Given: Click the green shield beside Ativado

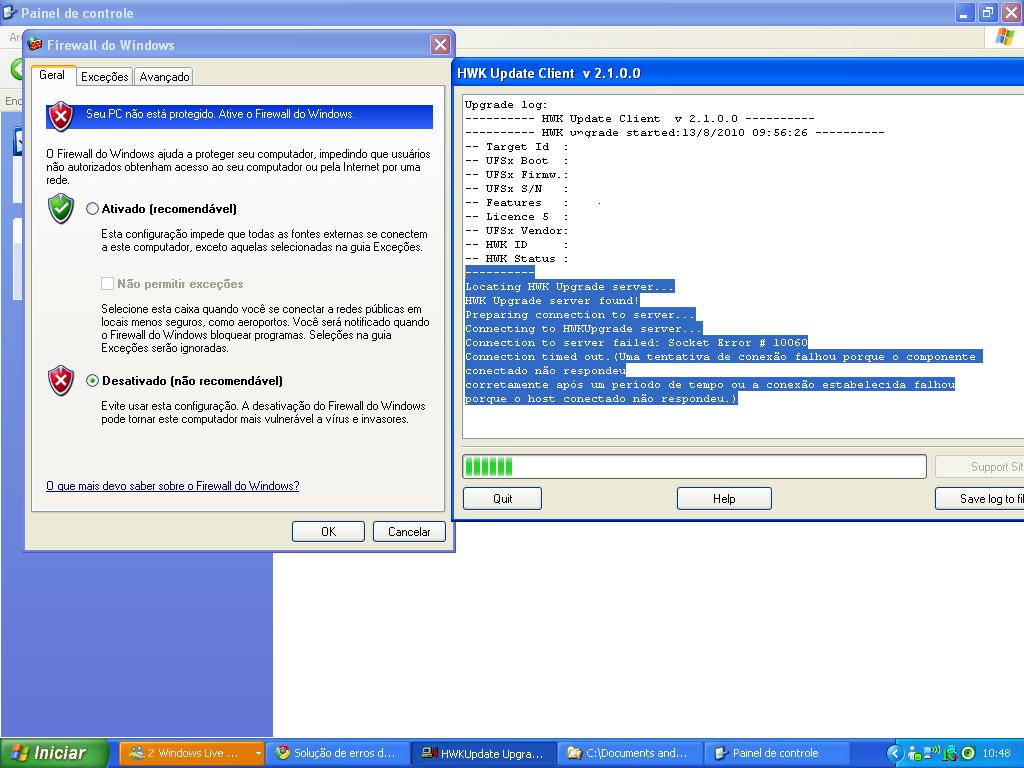Looking at the screenshot, I should 61,208.
